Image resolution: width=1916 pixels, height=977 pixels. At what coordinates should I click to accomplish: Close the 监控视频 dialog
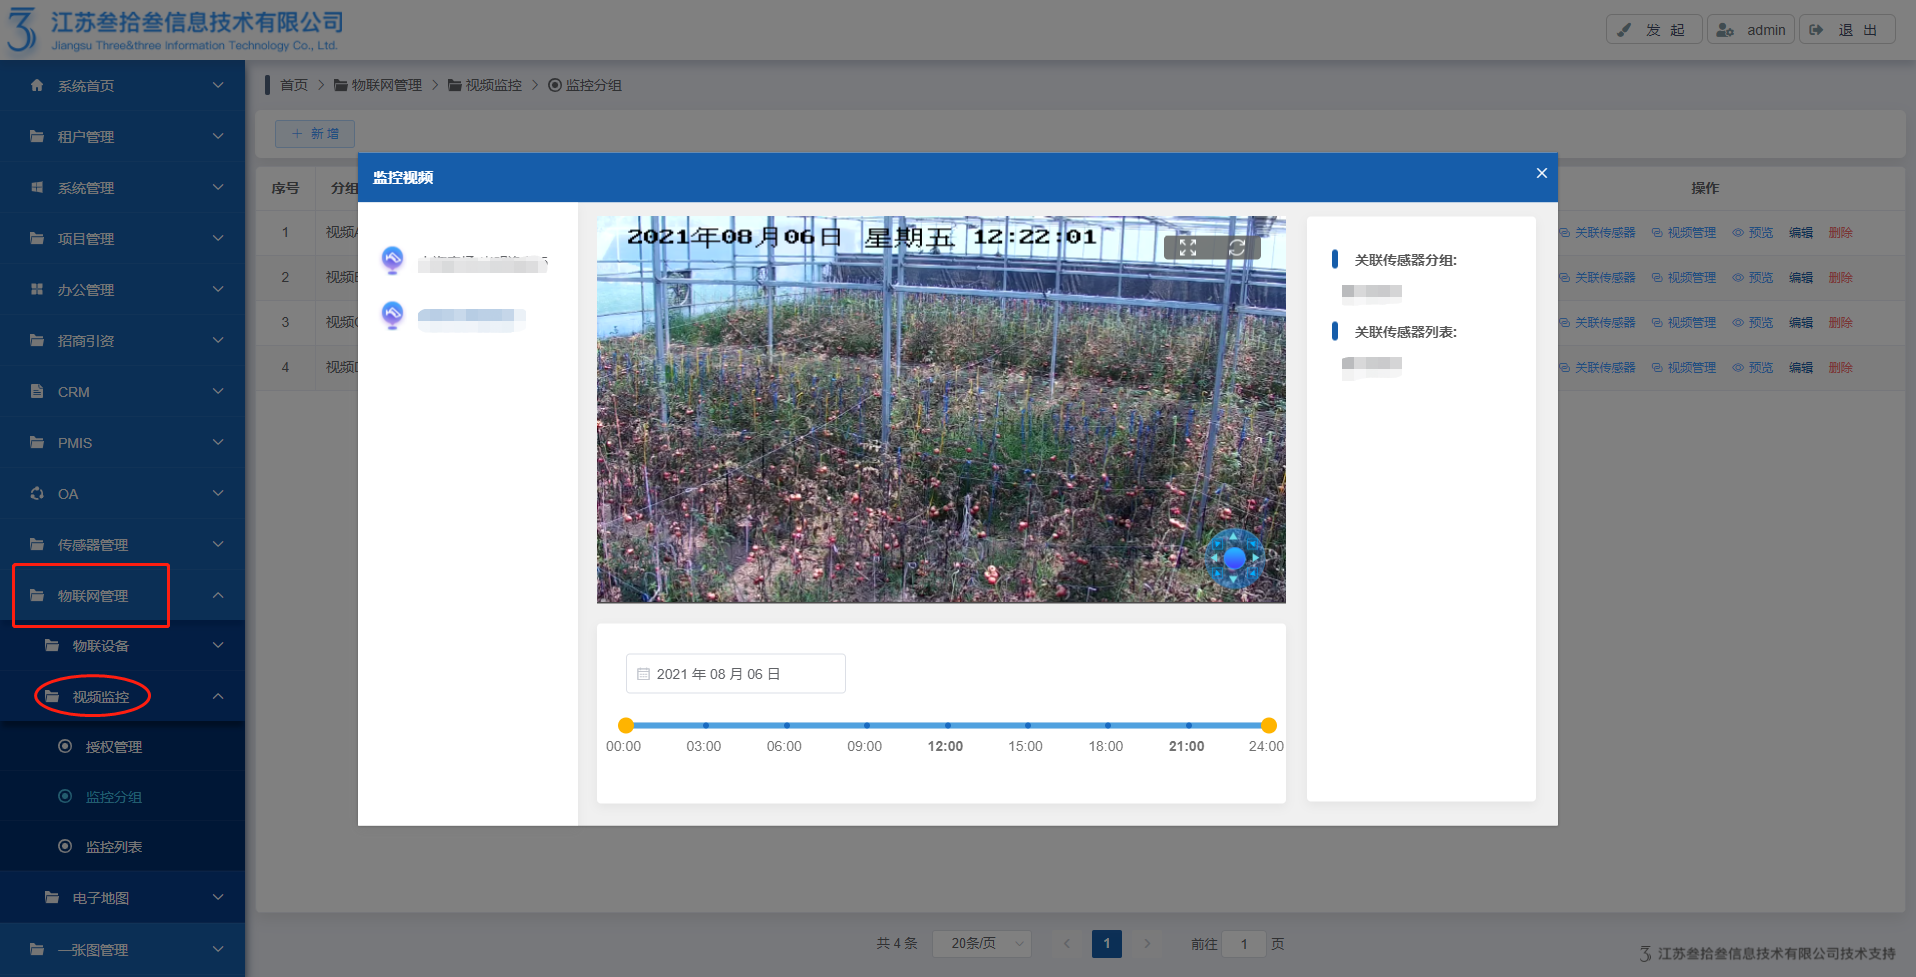point(1541,173)
